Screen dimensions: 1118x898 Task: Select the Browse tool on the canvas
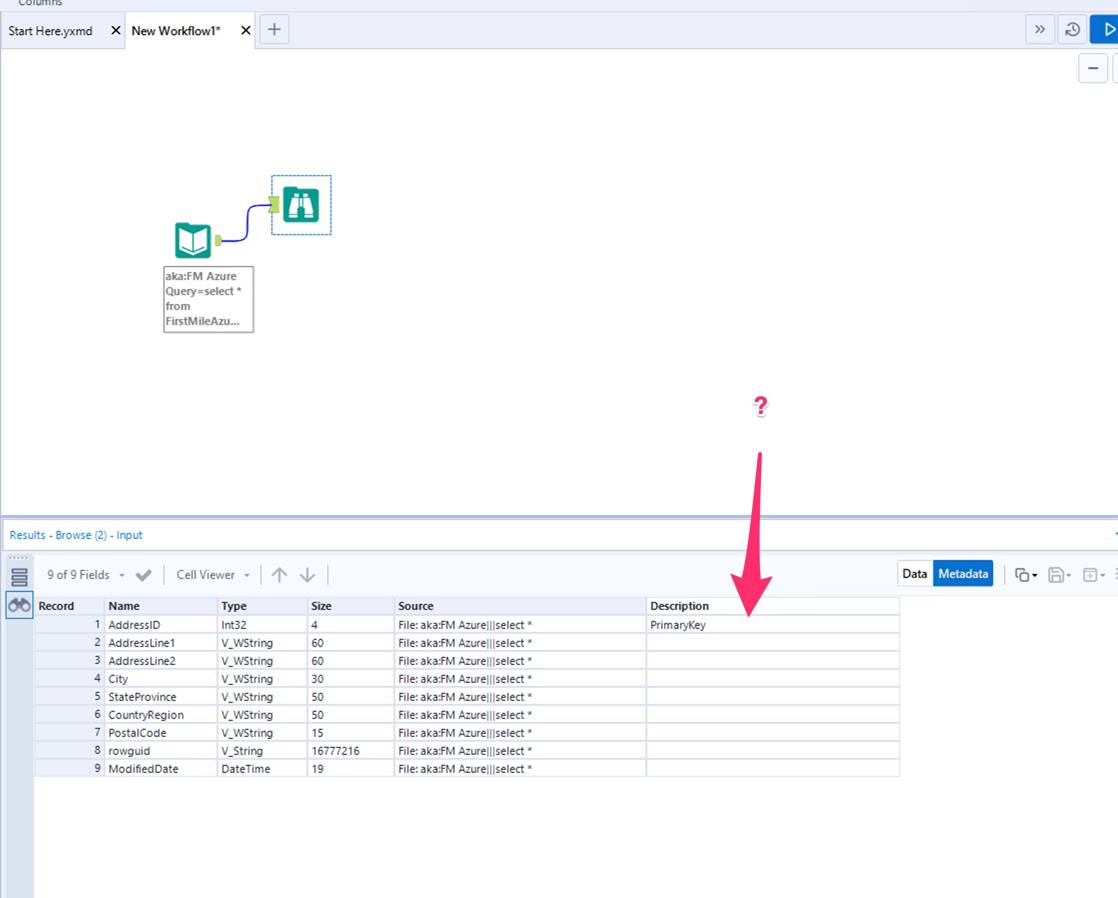coord(301,204)
